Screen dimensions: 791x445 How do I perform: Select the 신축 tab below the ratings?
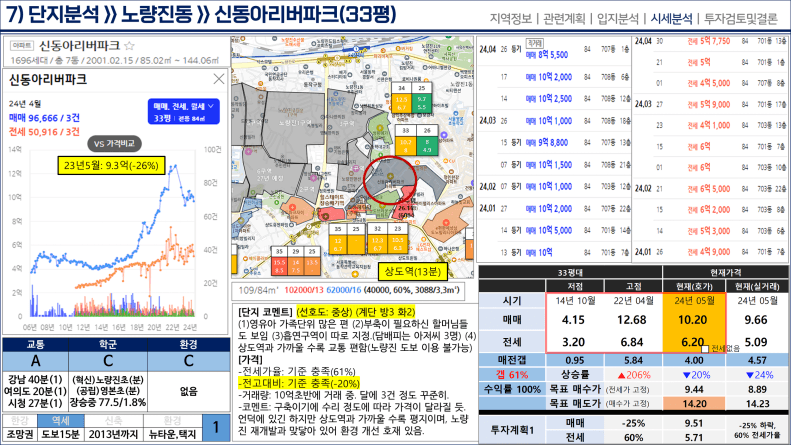pyautogui.click(x=114, y=421)
